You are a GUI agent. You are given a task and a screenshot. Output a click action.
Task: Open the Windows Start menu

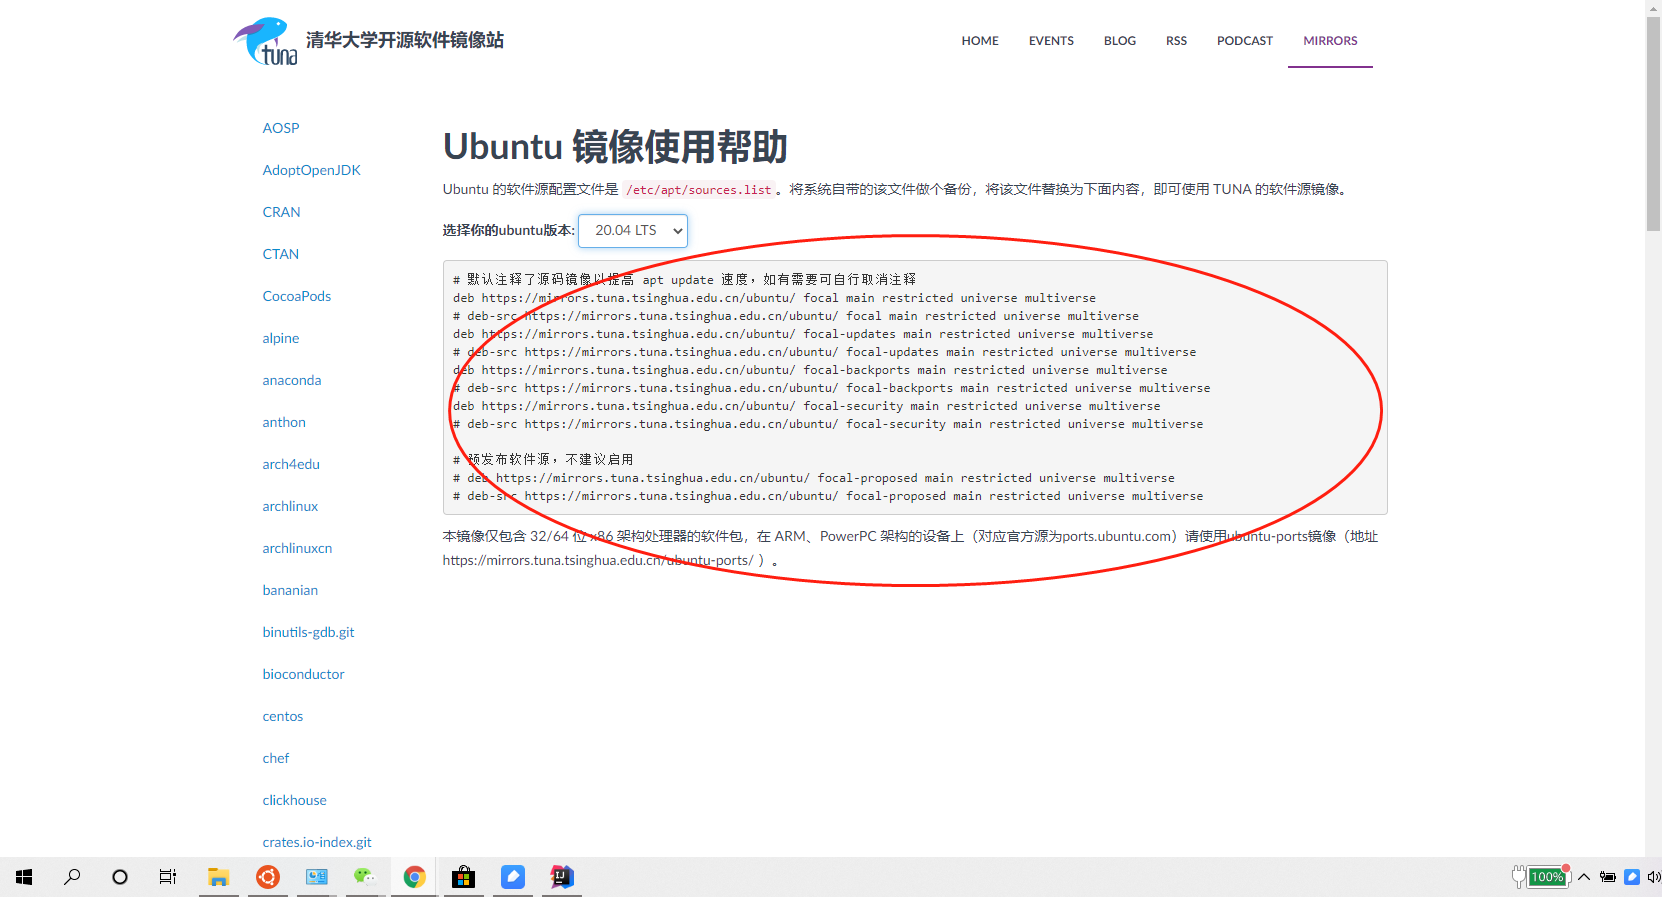(x=24, y=877)
